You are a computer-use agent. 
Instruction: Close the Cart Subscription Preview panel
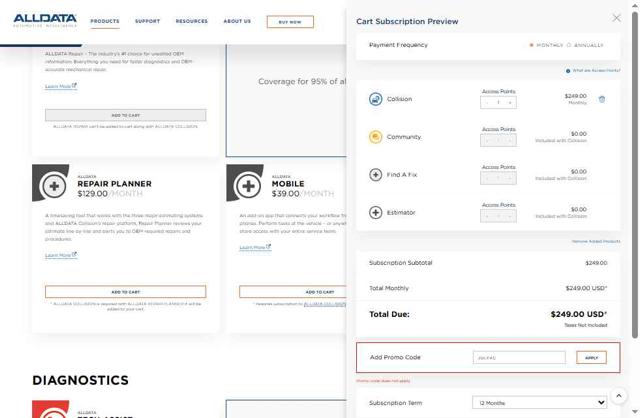(616, 18)
